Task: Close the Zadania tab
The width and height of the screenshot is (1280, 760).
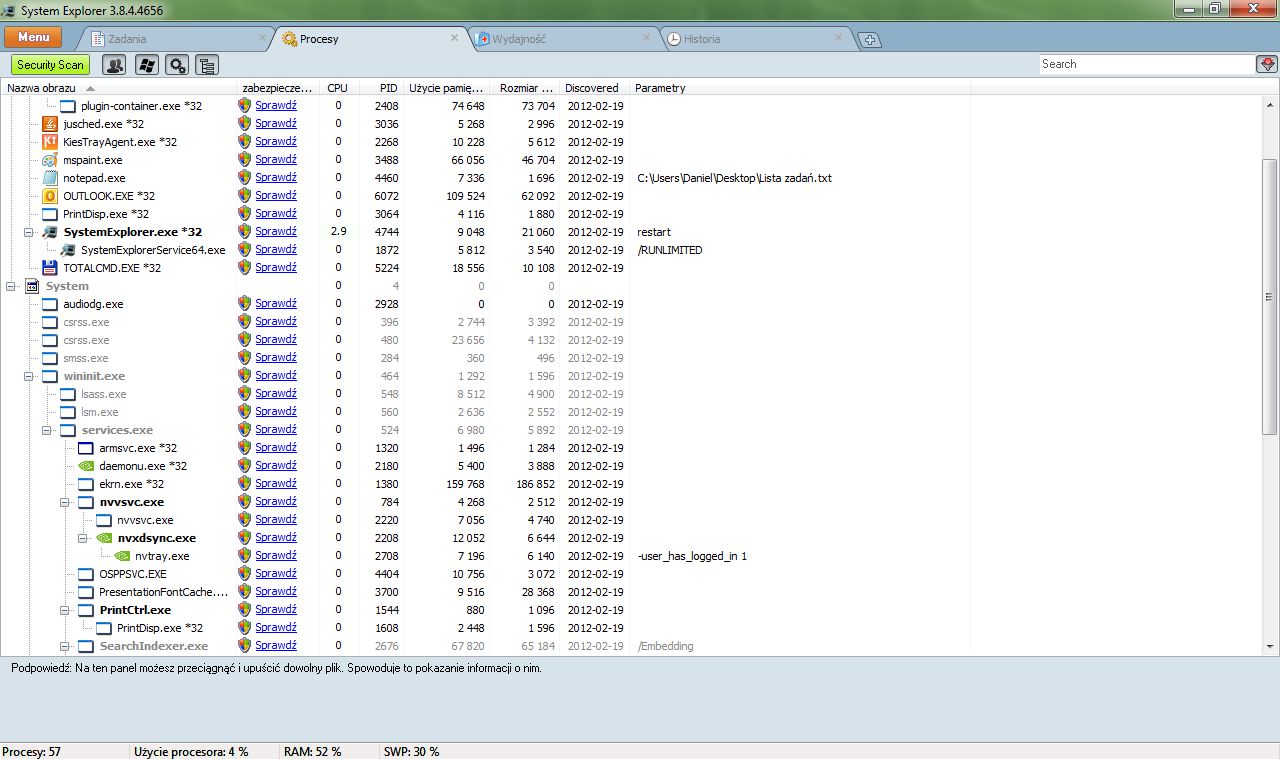Action: pyautogui.click(x=263, y=38)
